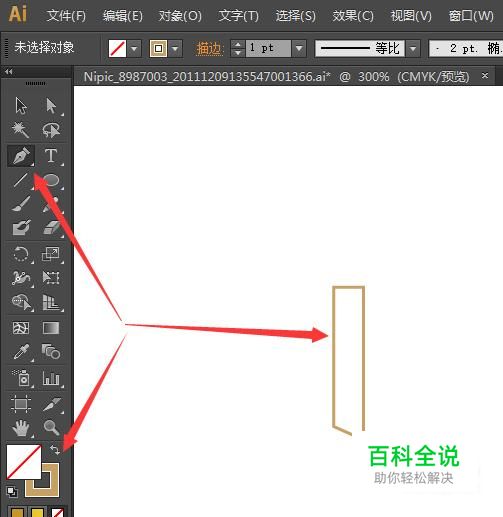Select the Selection tool black arrow
The width and height of the screenshot is (503, 517).
pos(21,106)
